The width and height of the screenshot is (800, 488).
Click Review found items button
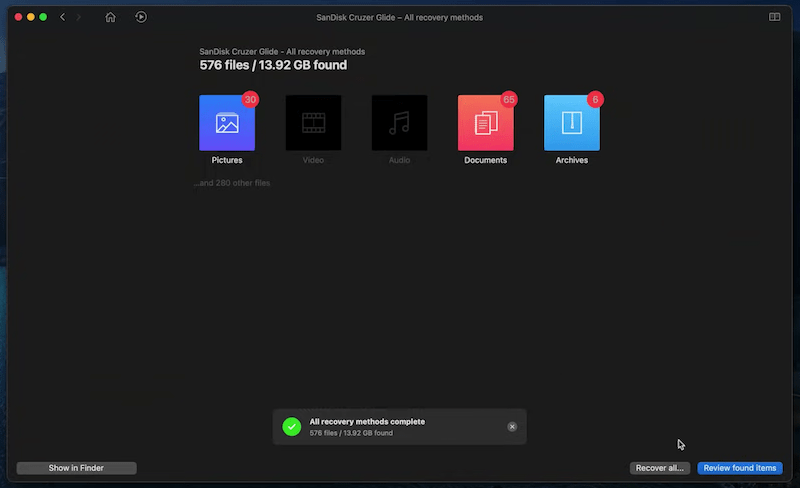tap(739, 468)
